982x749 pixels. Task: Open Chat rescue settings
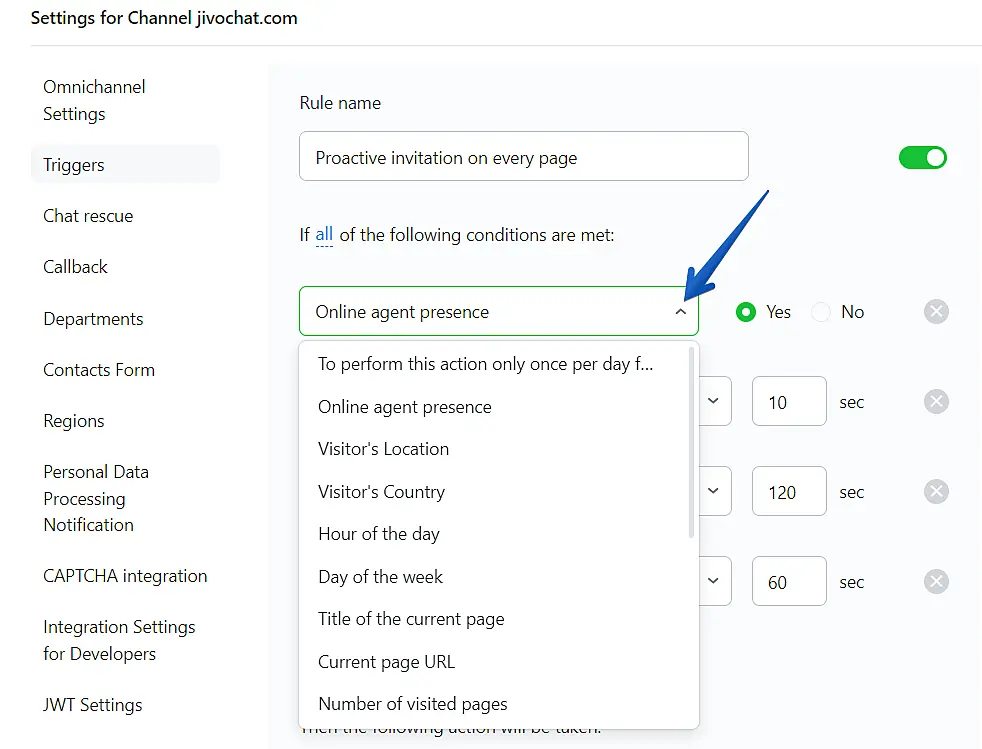[88, 216]
